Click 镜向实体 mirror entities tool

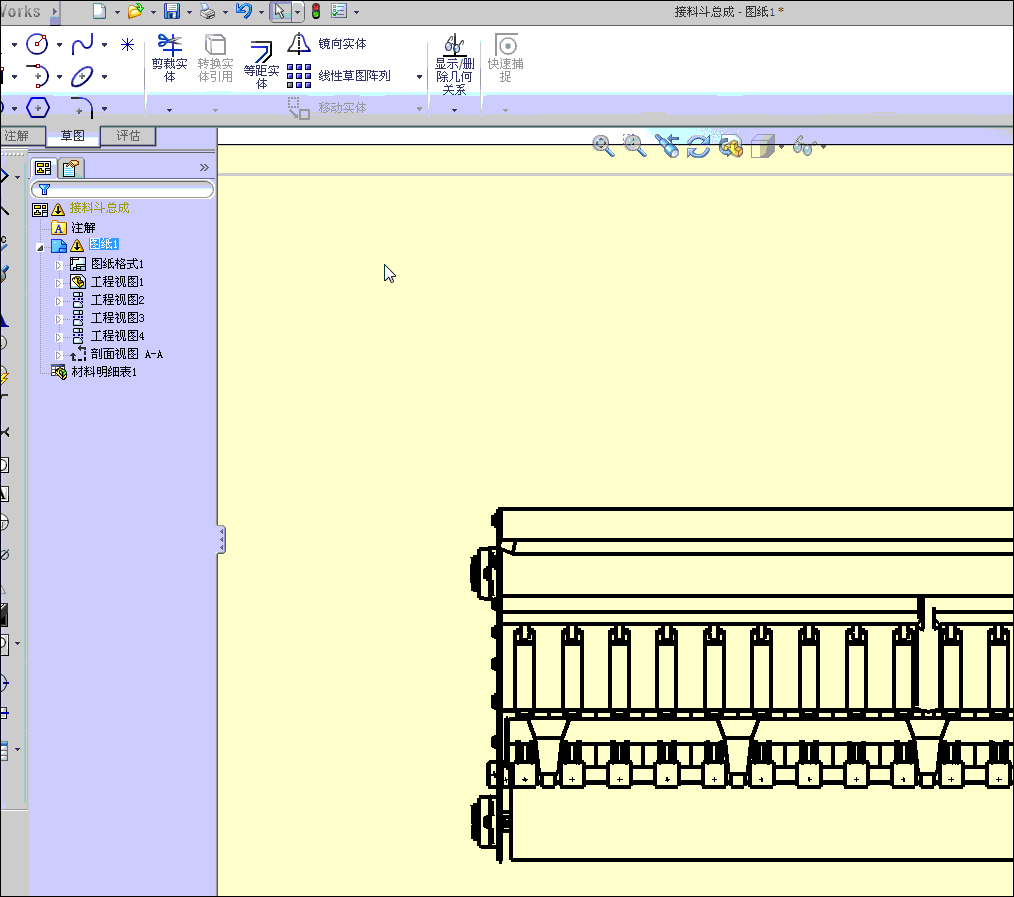click(327, 44)
